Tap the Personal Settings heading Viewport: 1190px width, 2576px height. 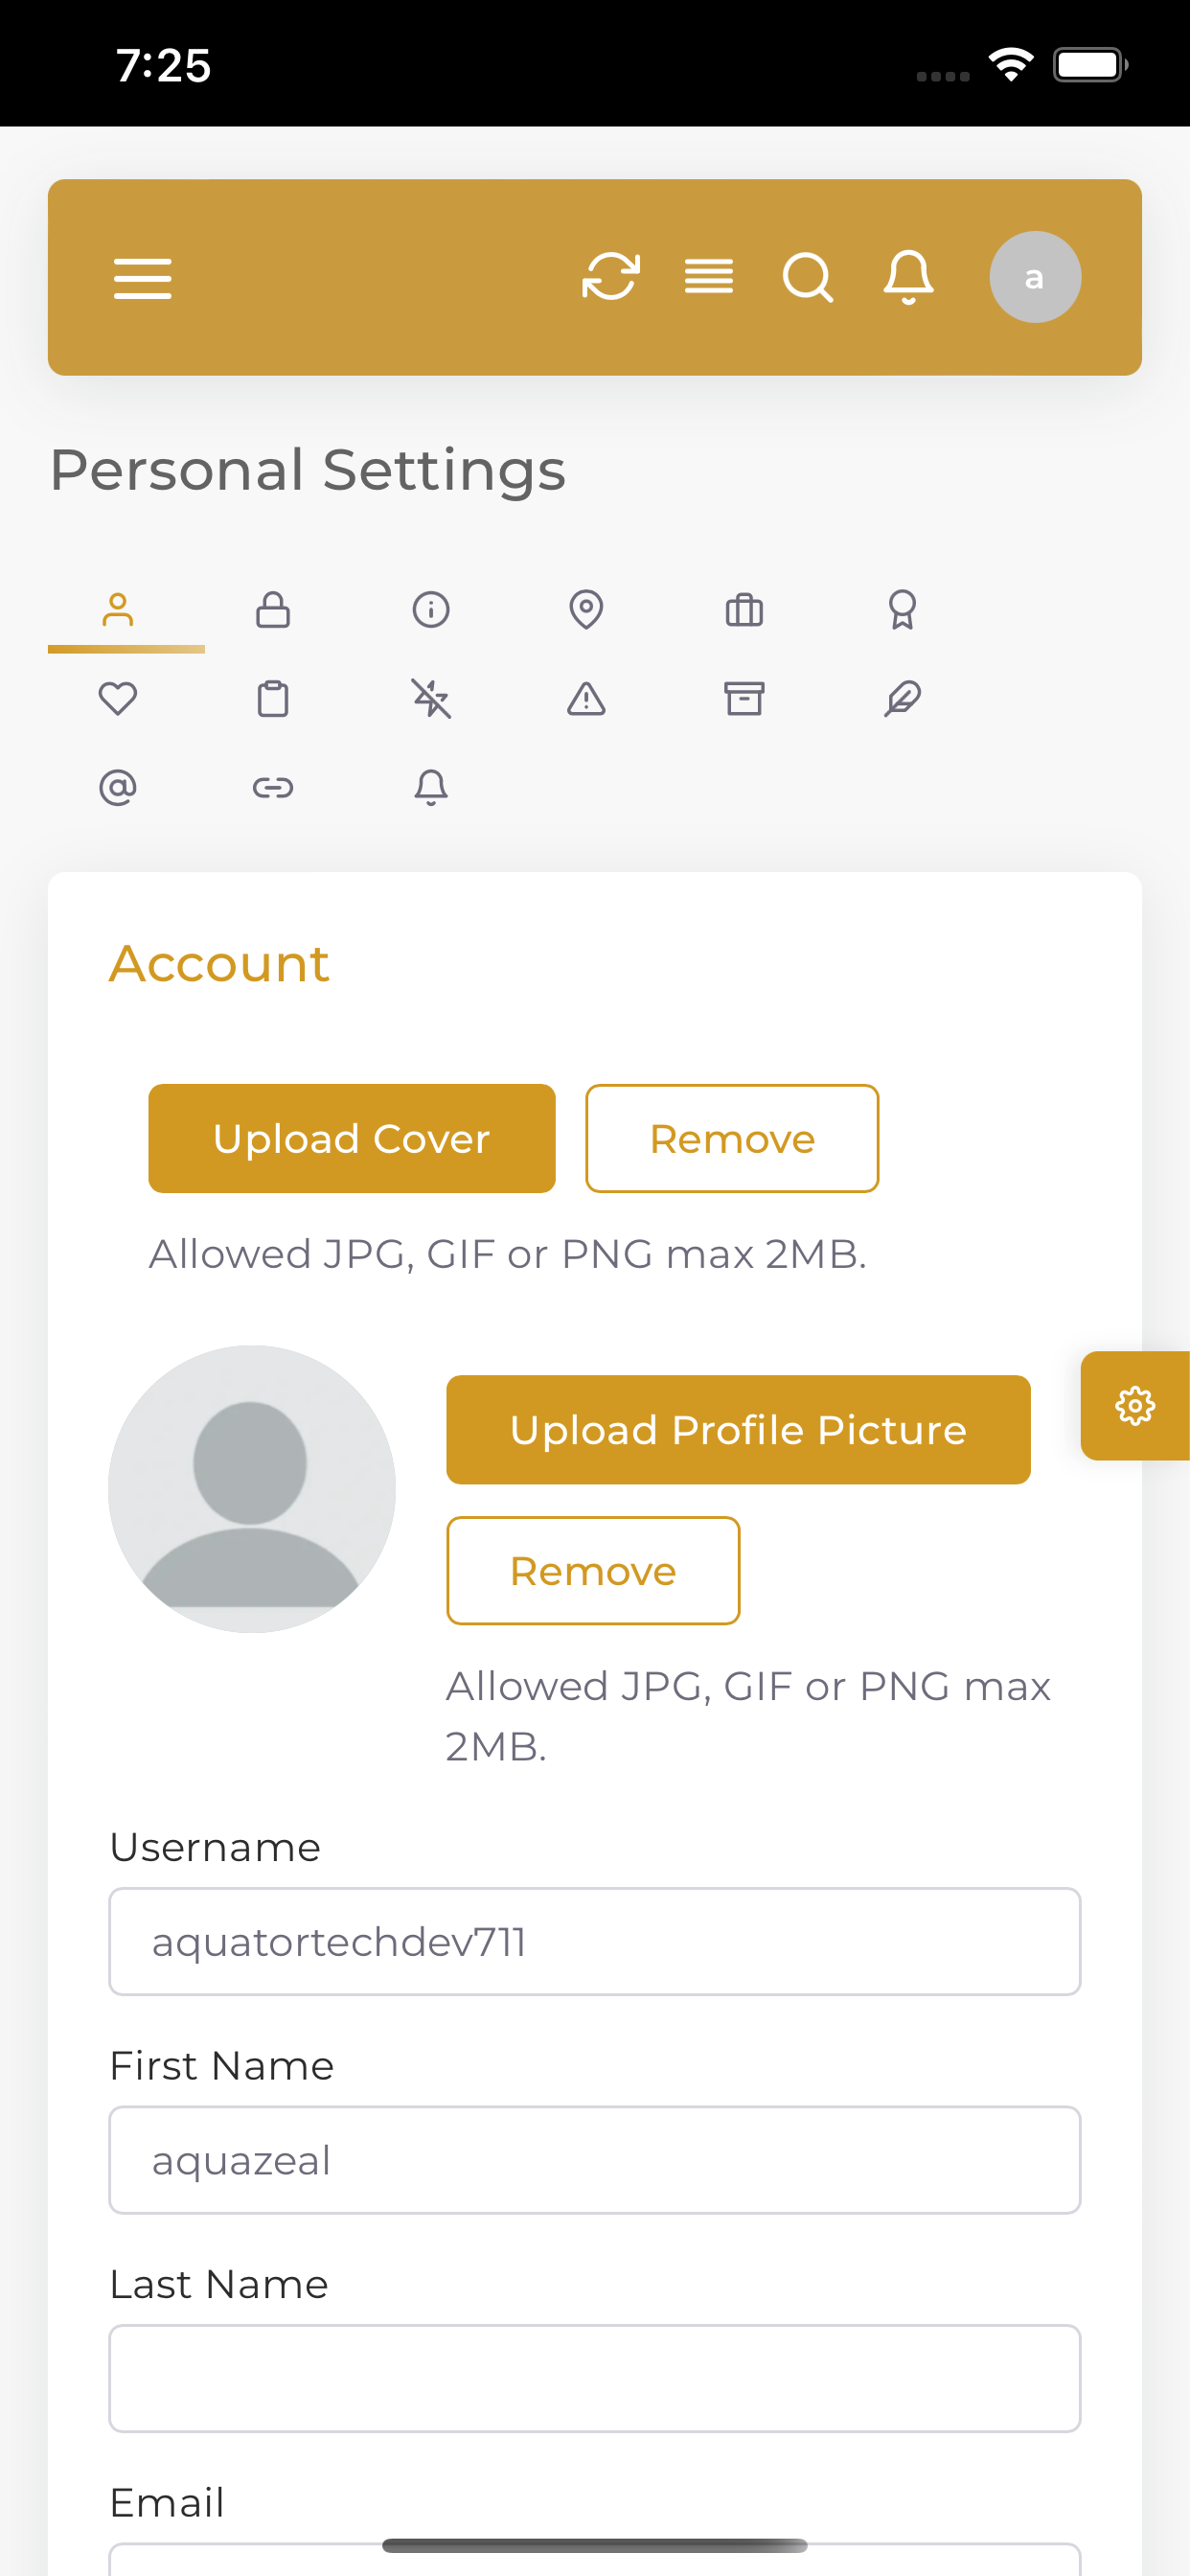[x=308, y=470]
